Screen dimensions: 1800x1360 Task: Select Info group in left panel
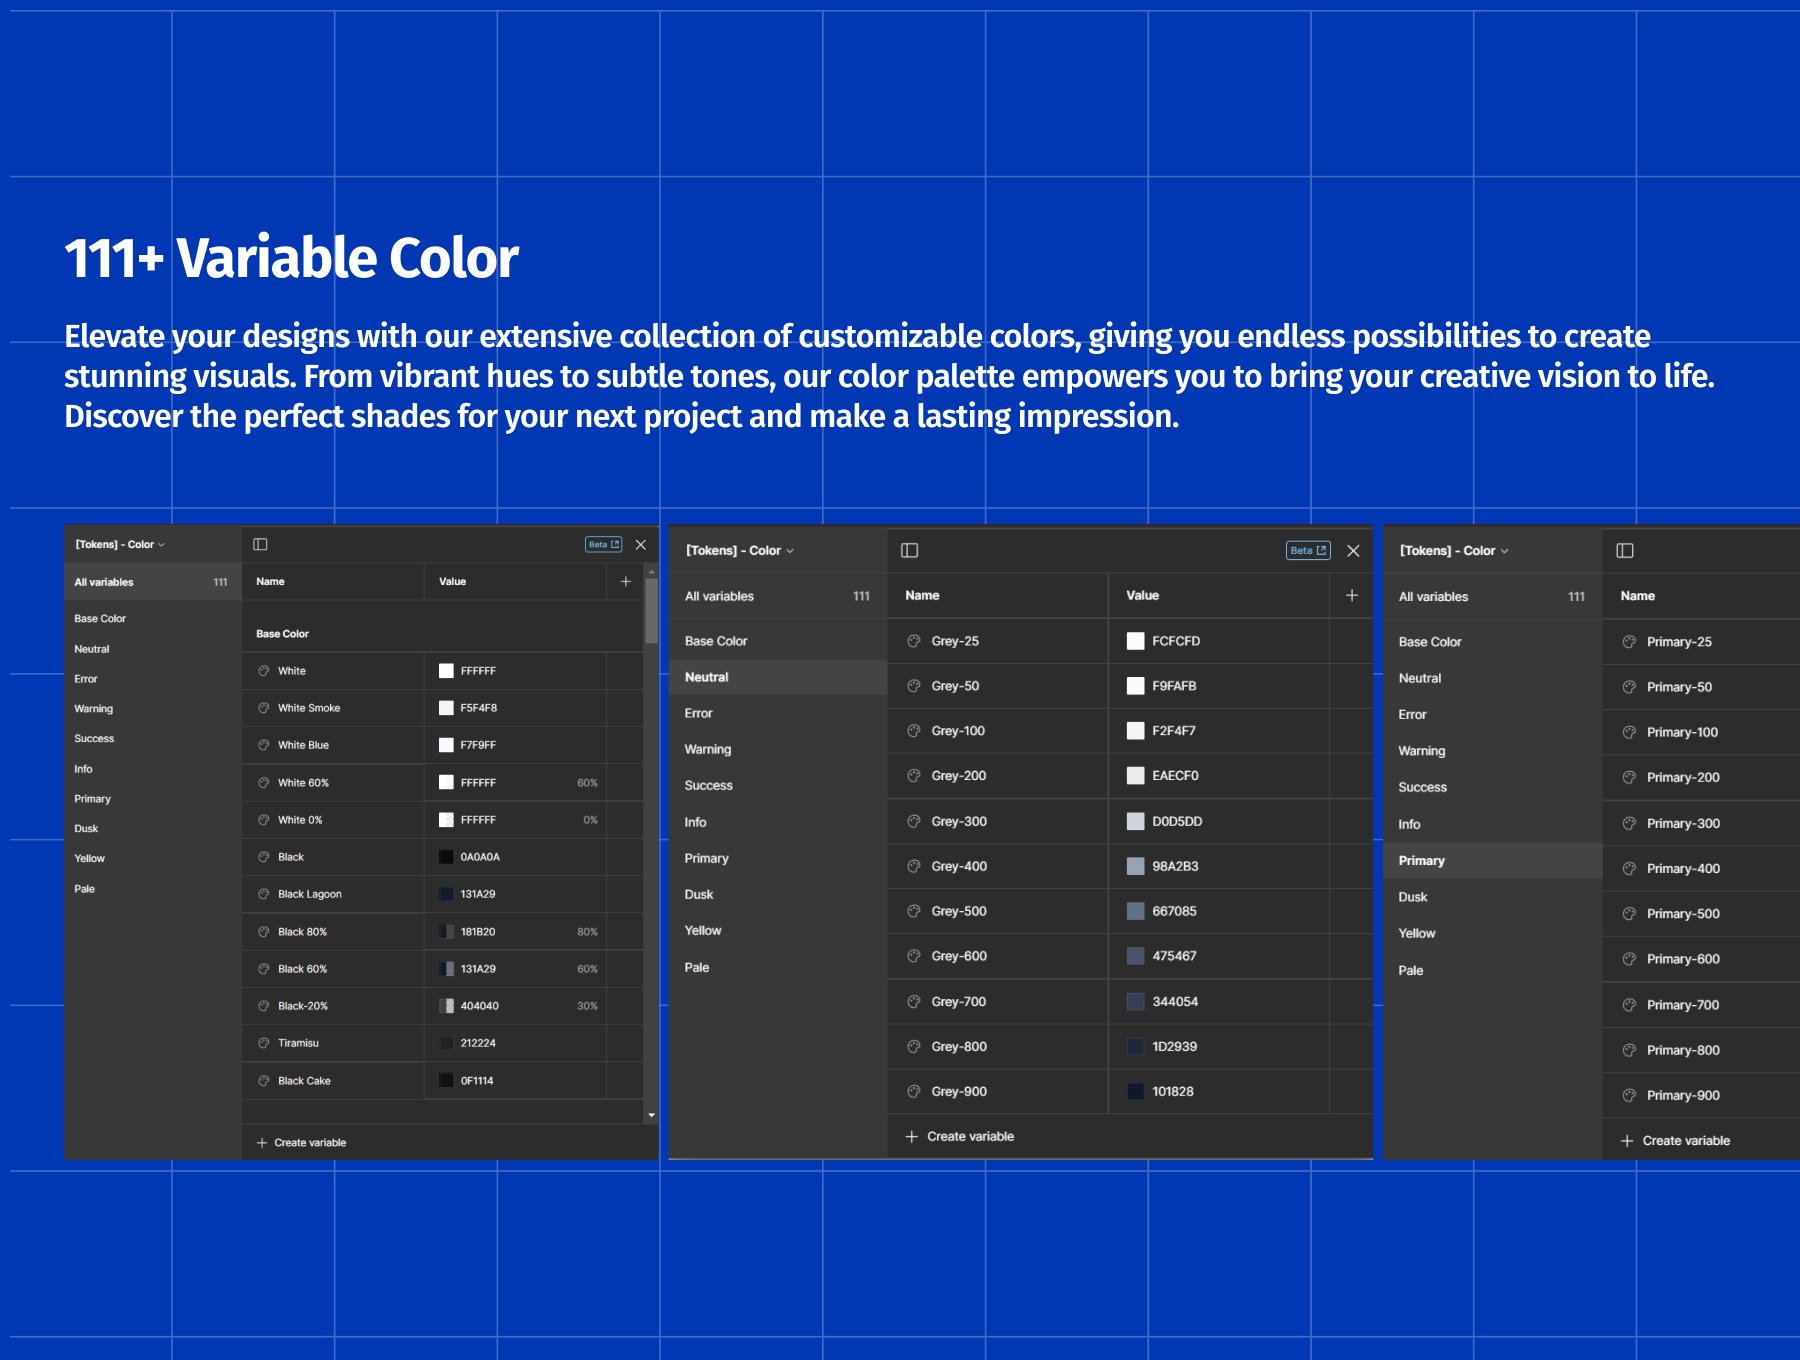(x=83, y=769)
